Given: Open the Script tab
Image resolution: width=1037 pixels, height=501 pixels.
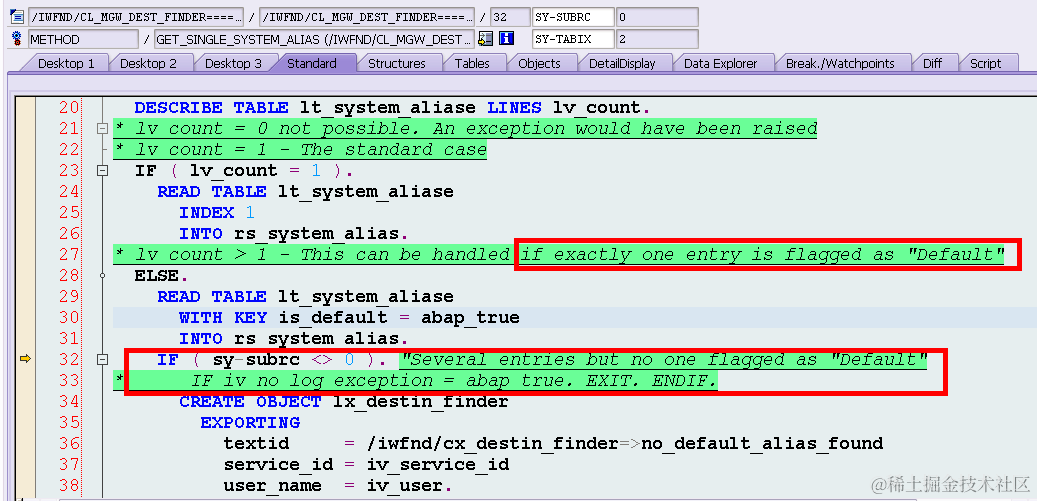Looking at the screenshot, I should pos(985,63).
